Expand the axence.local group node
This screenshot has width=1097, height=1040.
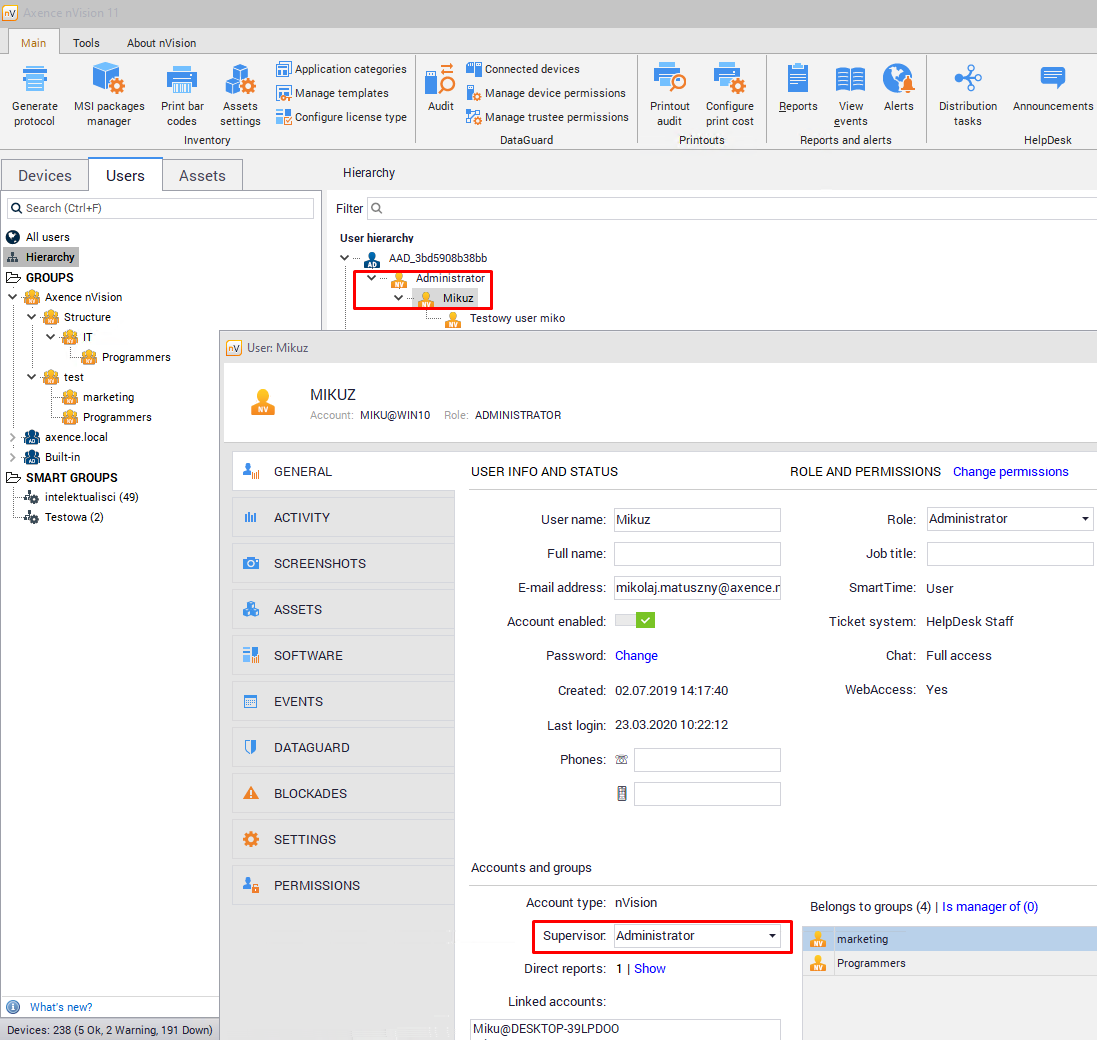click(12, 437)
